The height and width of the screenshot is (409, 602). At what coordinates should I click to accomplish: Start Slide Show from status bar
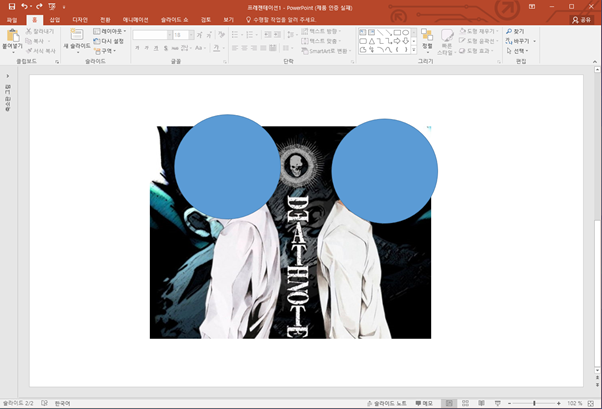tap(498, 403)
